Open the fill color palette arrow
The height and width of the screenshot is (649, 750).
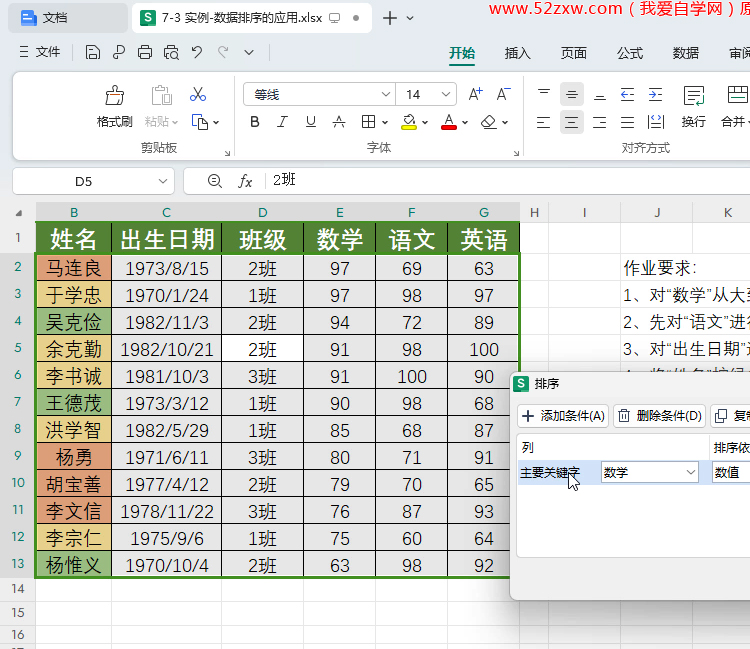pyautogui.click(x=425, y=122)
